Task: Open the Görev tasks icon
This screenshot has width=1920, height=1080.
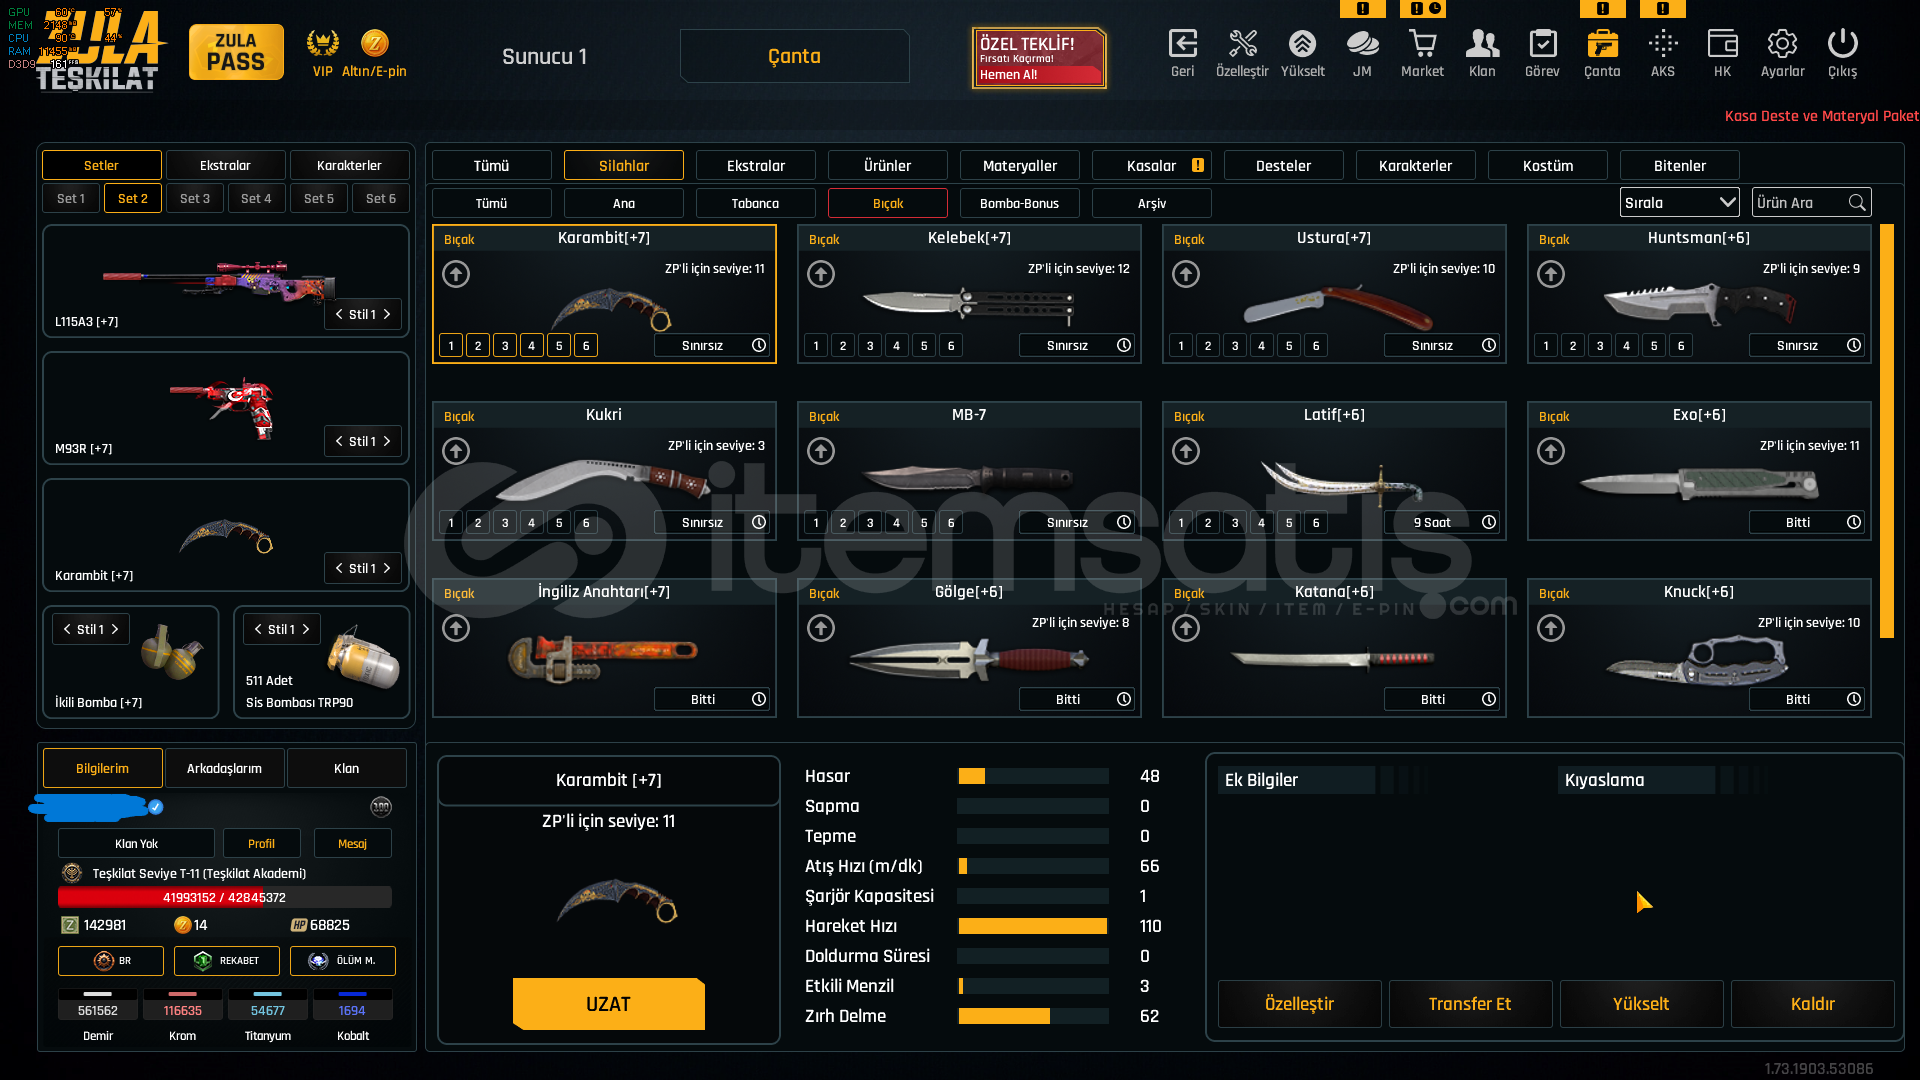Action: tap(1542, 44)
